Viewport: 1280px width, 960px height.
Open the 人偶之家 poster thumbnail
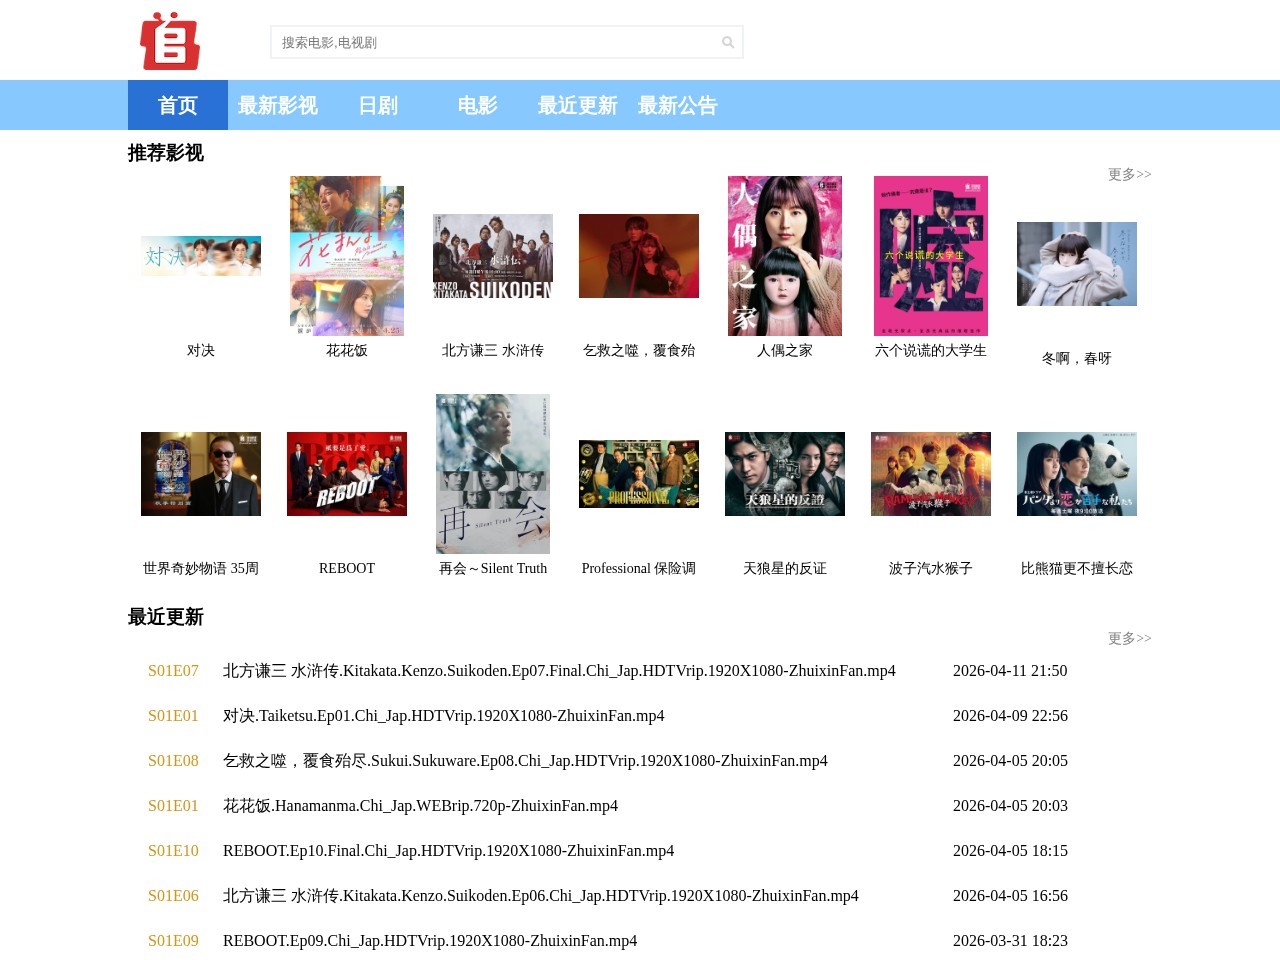784,256
